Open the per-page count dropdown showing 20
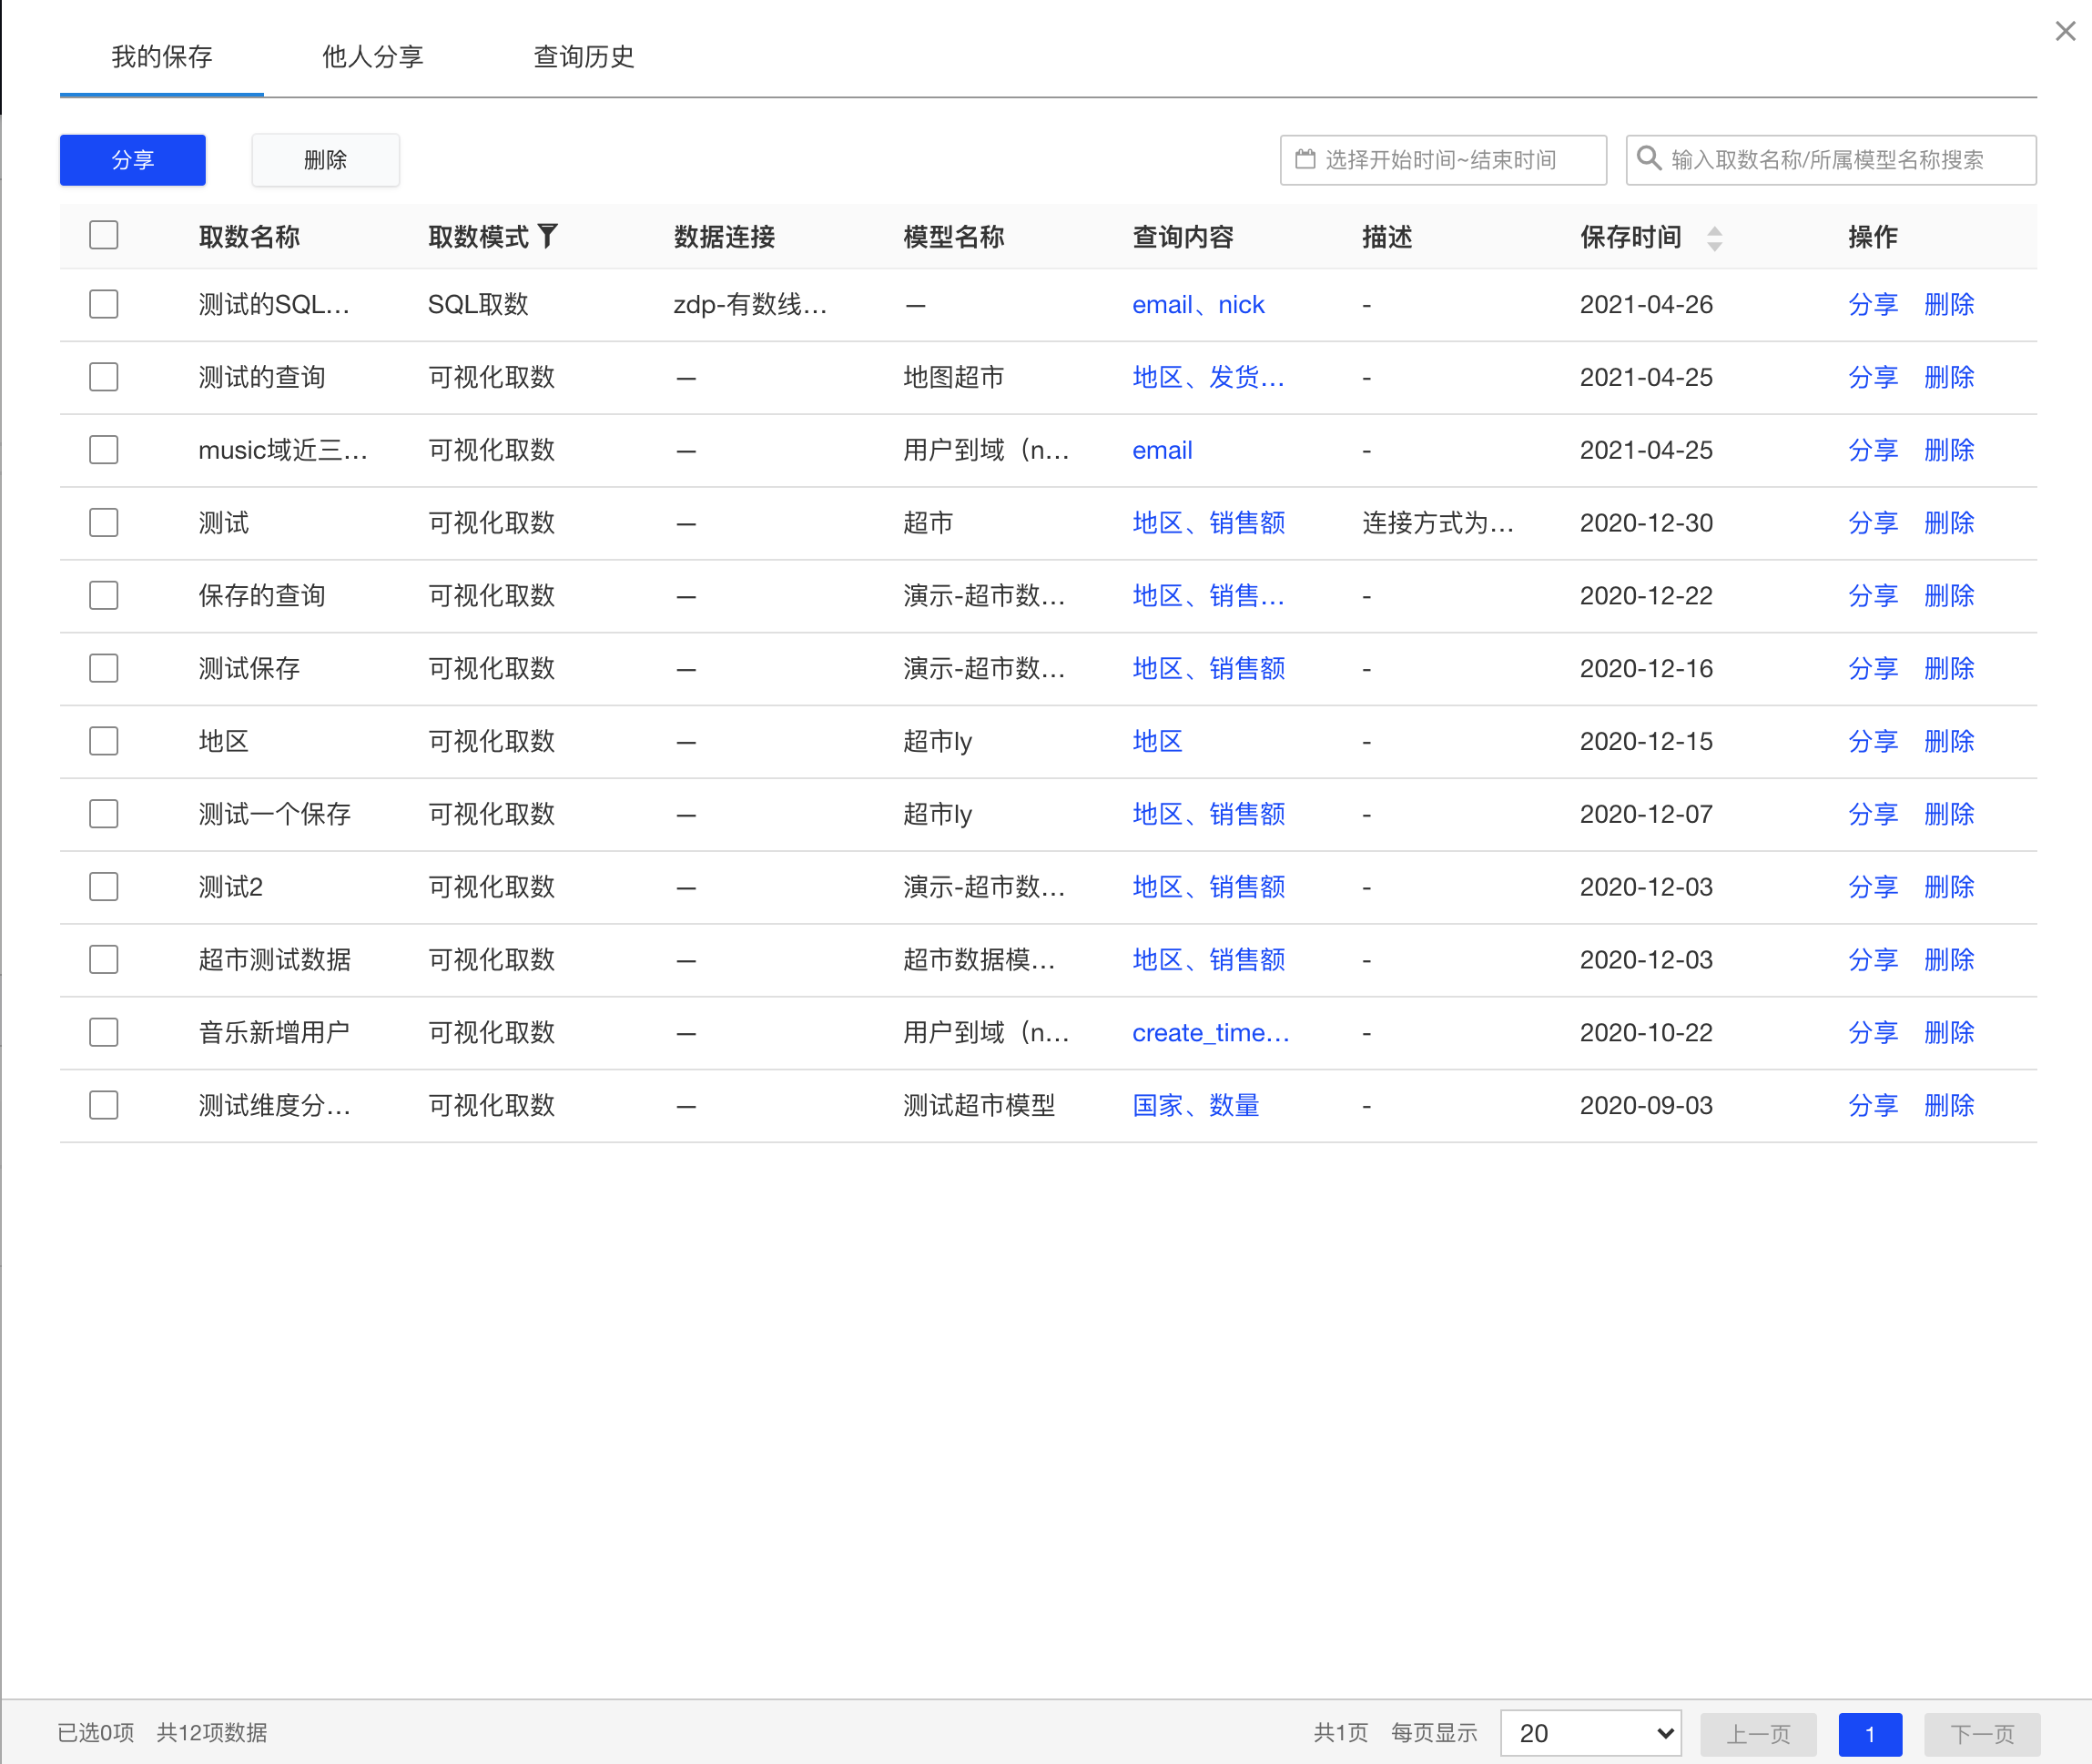This screenshot has height=1764, width=2092. coord(1590,1733)
